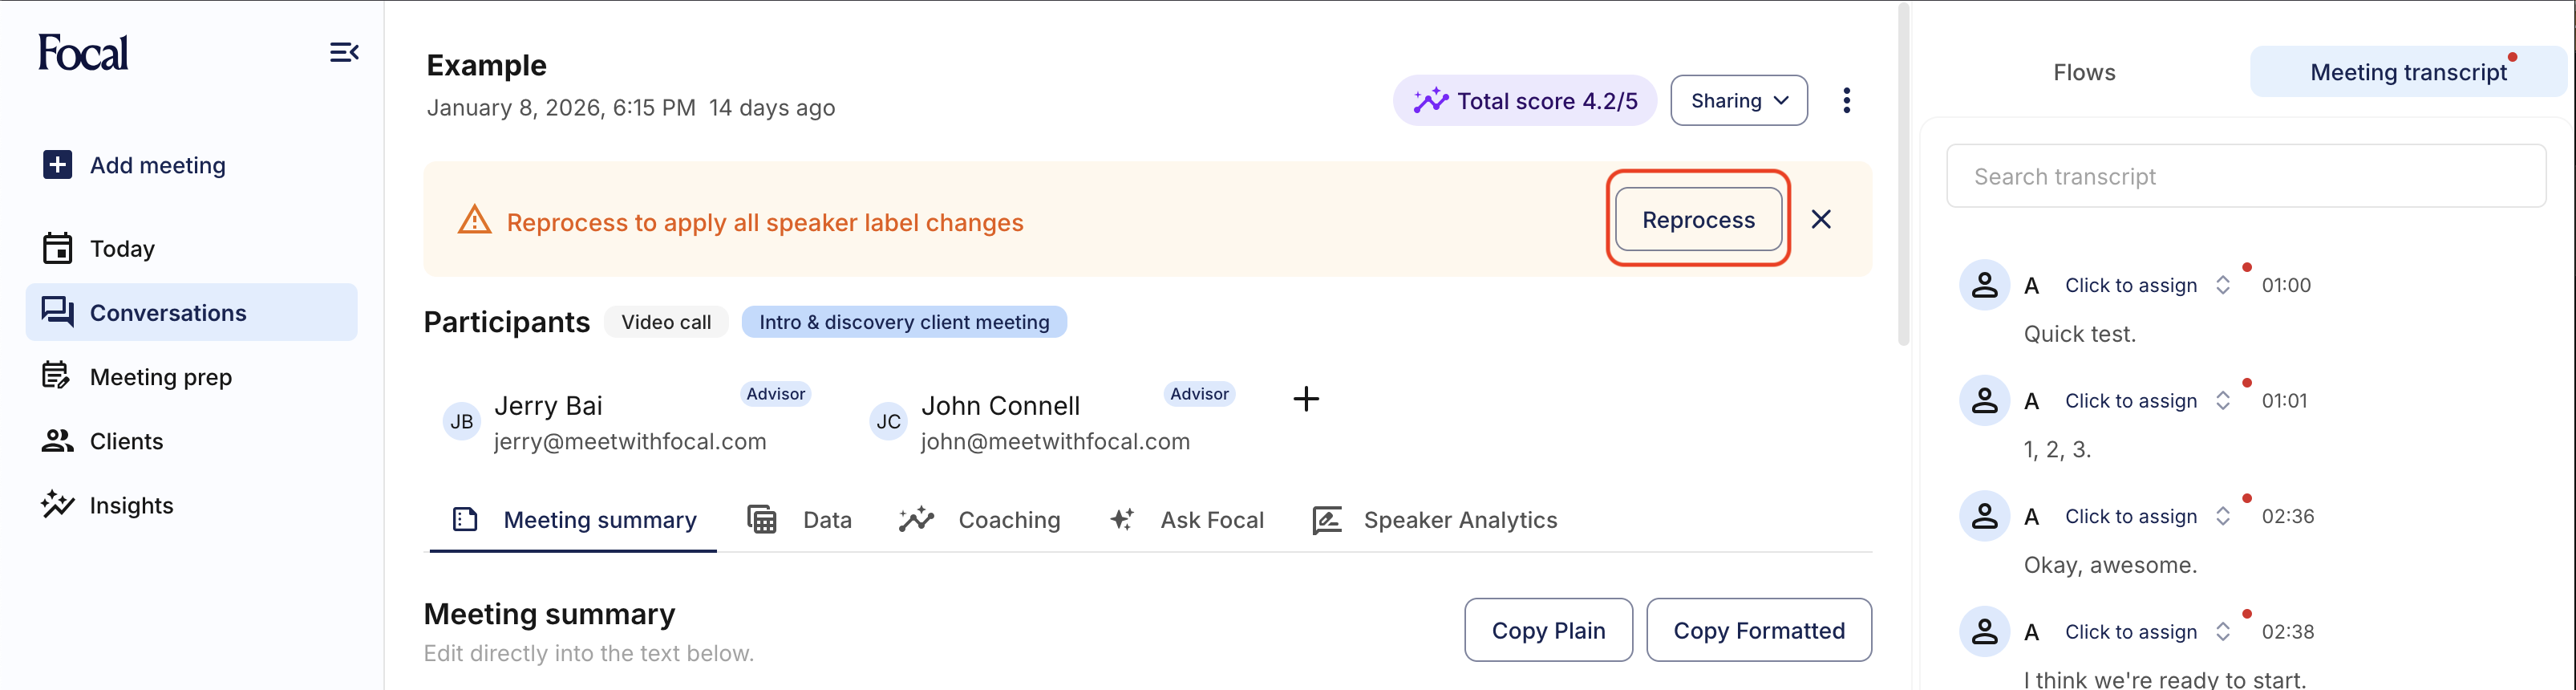Screen dimensions: 2576x690
Task: Switch to the Flows tab
Action: pyautogui.click(x=2084, y=73)
